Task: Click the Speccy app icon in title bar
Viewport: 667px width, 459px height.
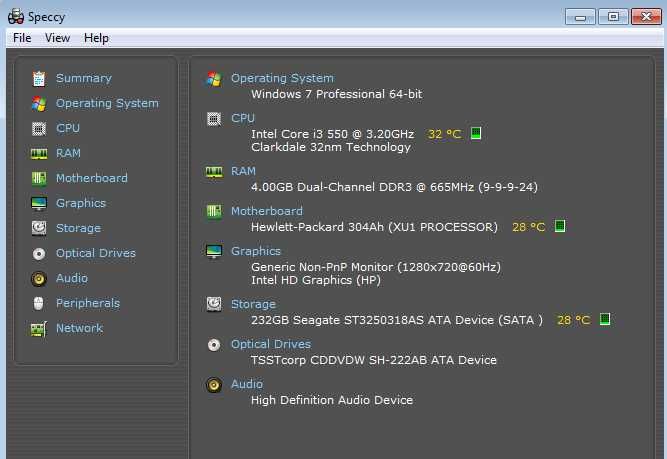Action: pyautogui.click(x=16, y=17)
